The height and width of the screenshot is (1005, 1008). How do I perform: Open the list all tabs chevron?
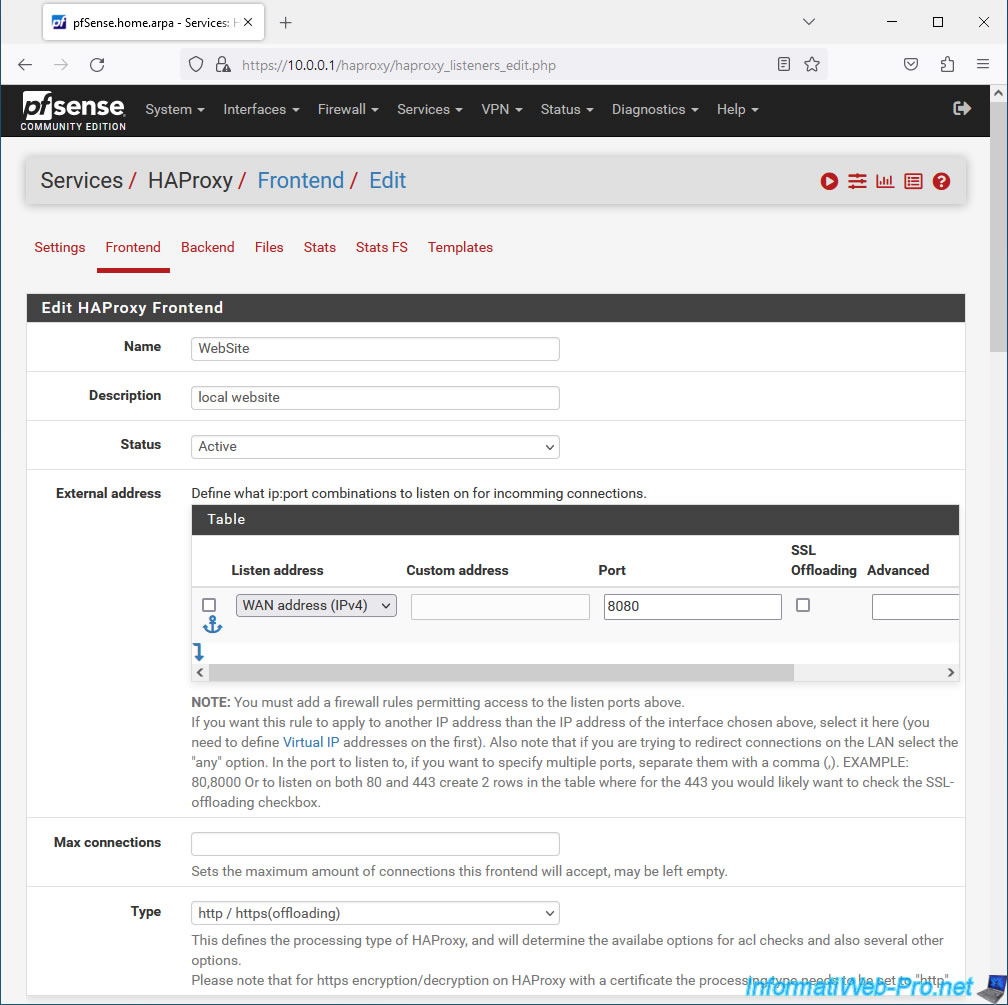[809, 22]
